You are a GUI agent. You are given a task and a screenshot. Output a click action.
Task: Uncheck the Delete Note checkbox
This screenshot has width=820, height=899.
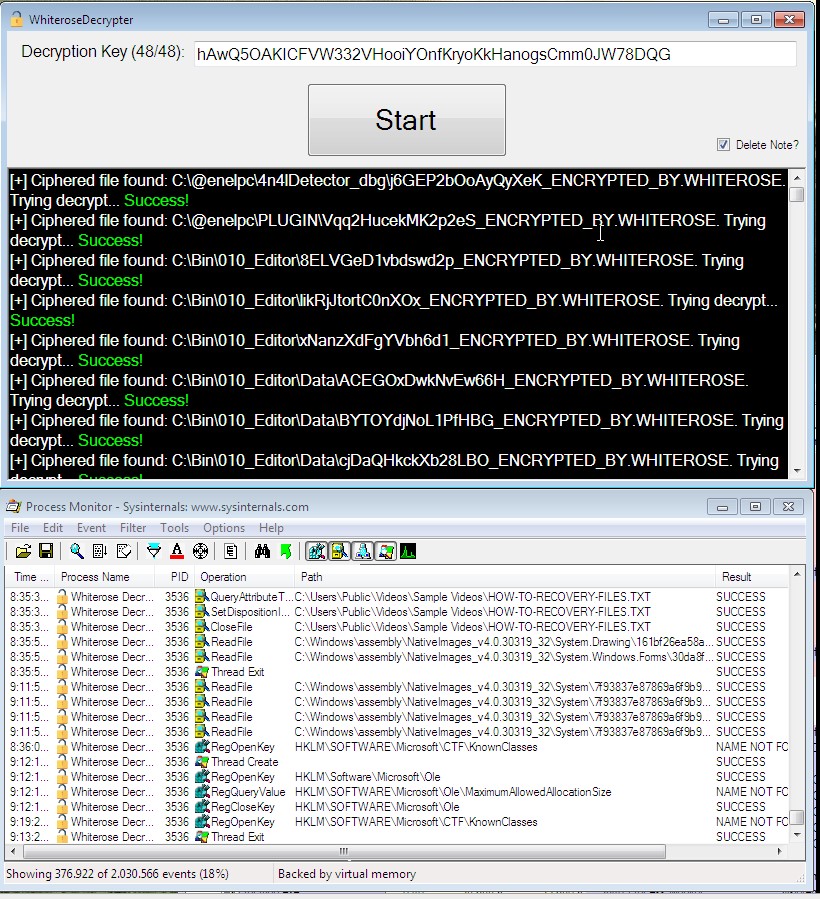point(724,144)
